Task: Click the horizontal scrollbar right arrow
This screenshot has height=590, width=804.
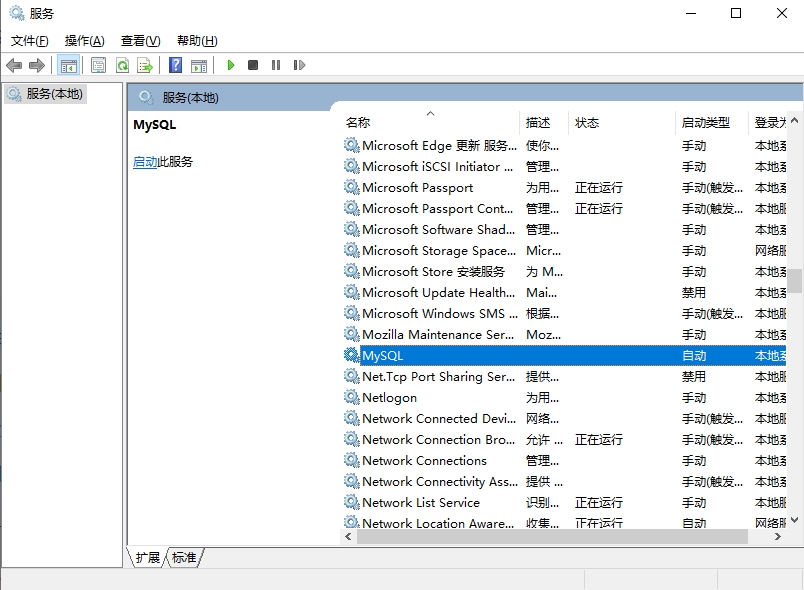Action: click(x=778, y=537)
